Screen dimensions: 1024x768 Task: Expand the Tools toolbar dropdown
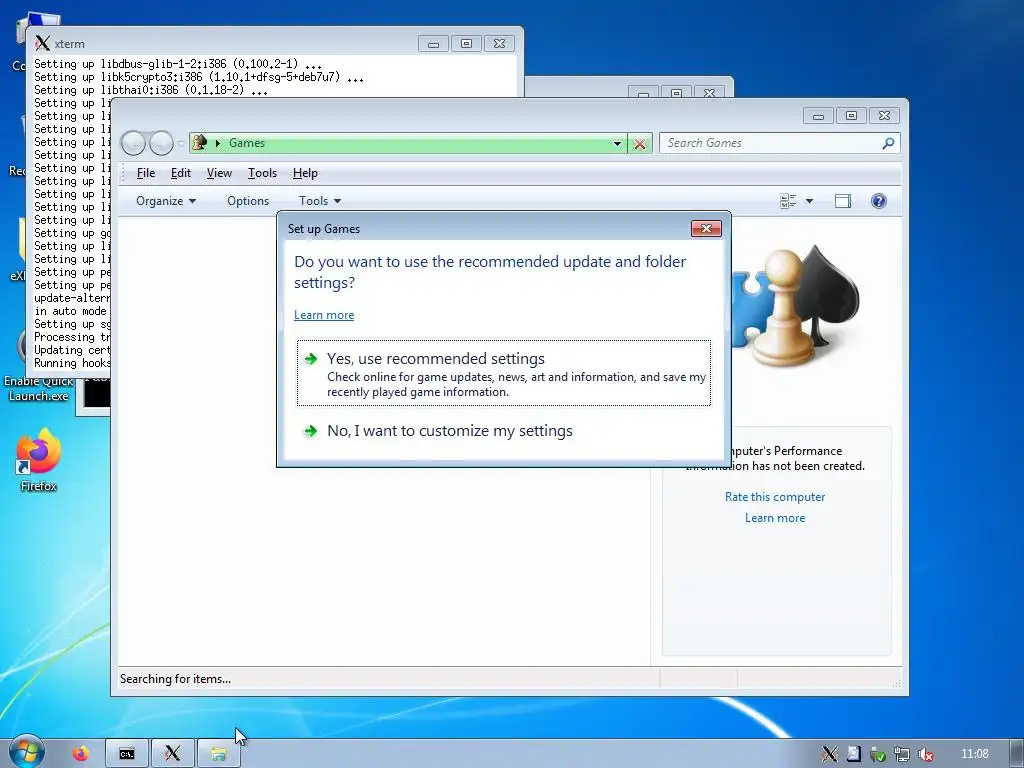pyautogui.click(x=320, y=201)
